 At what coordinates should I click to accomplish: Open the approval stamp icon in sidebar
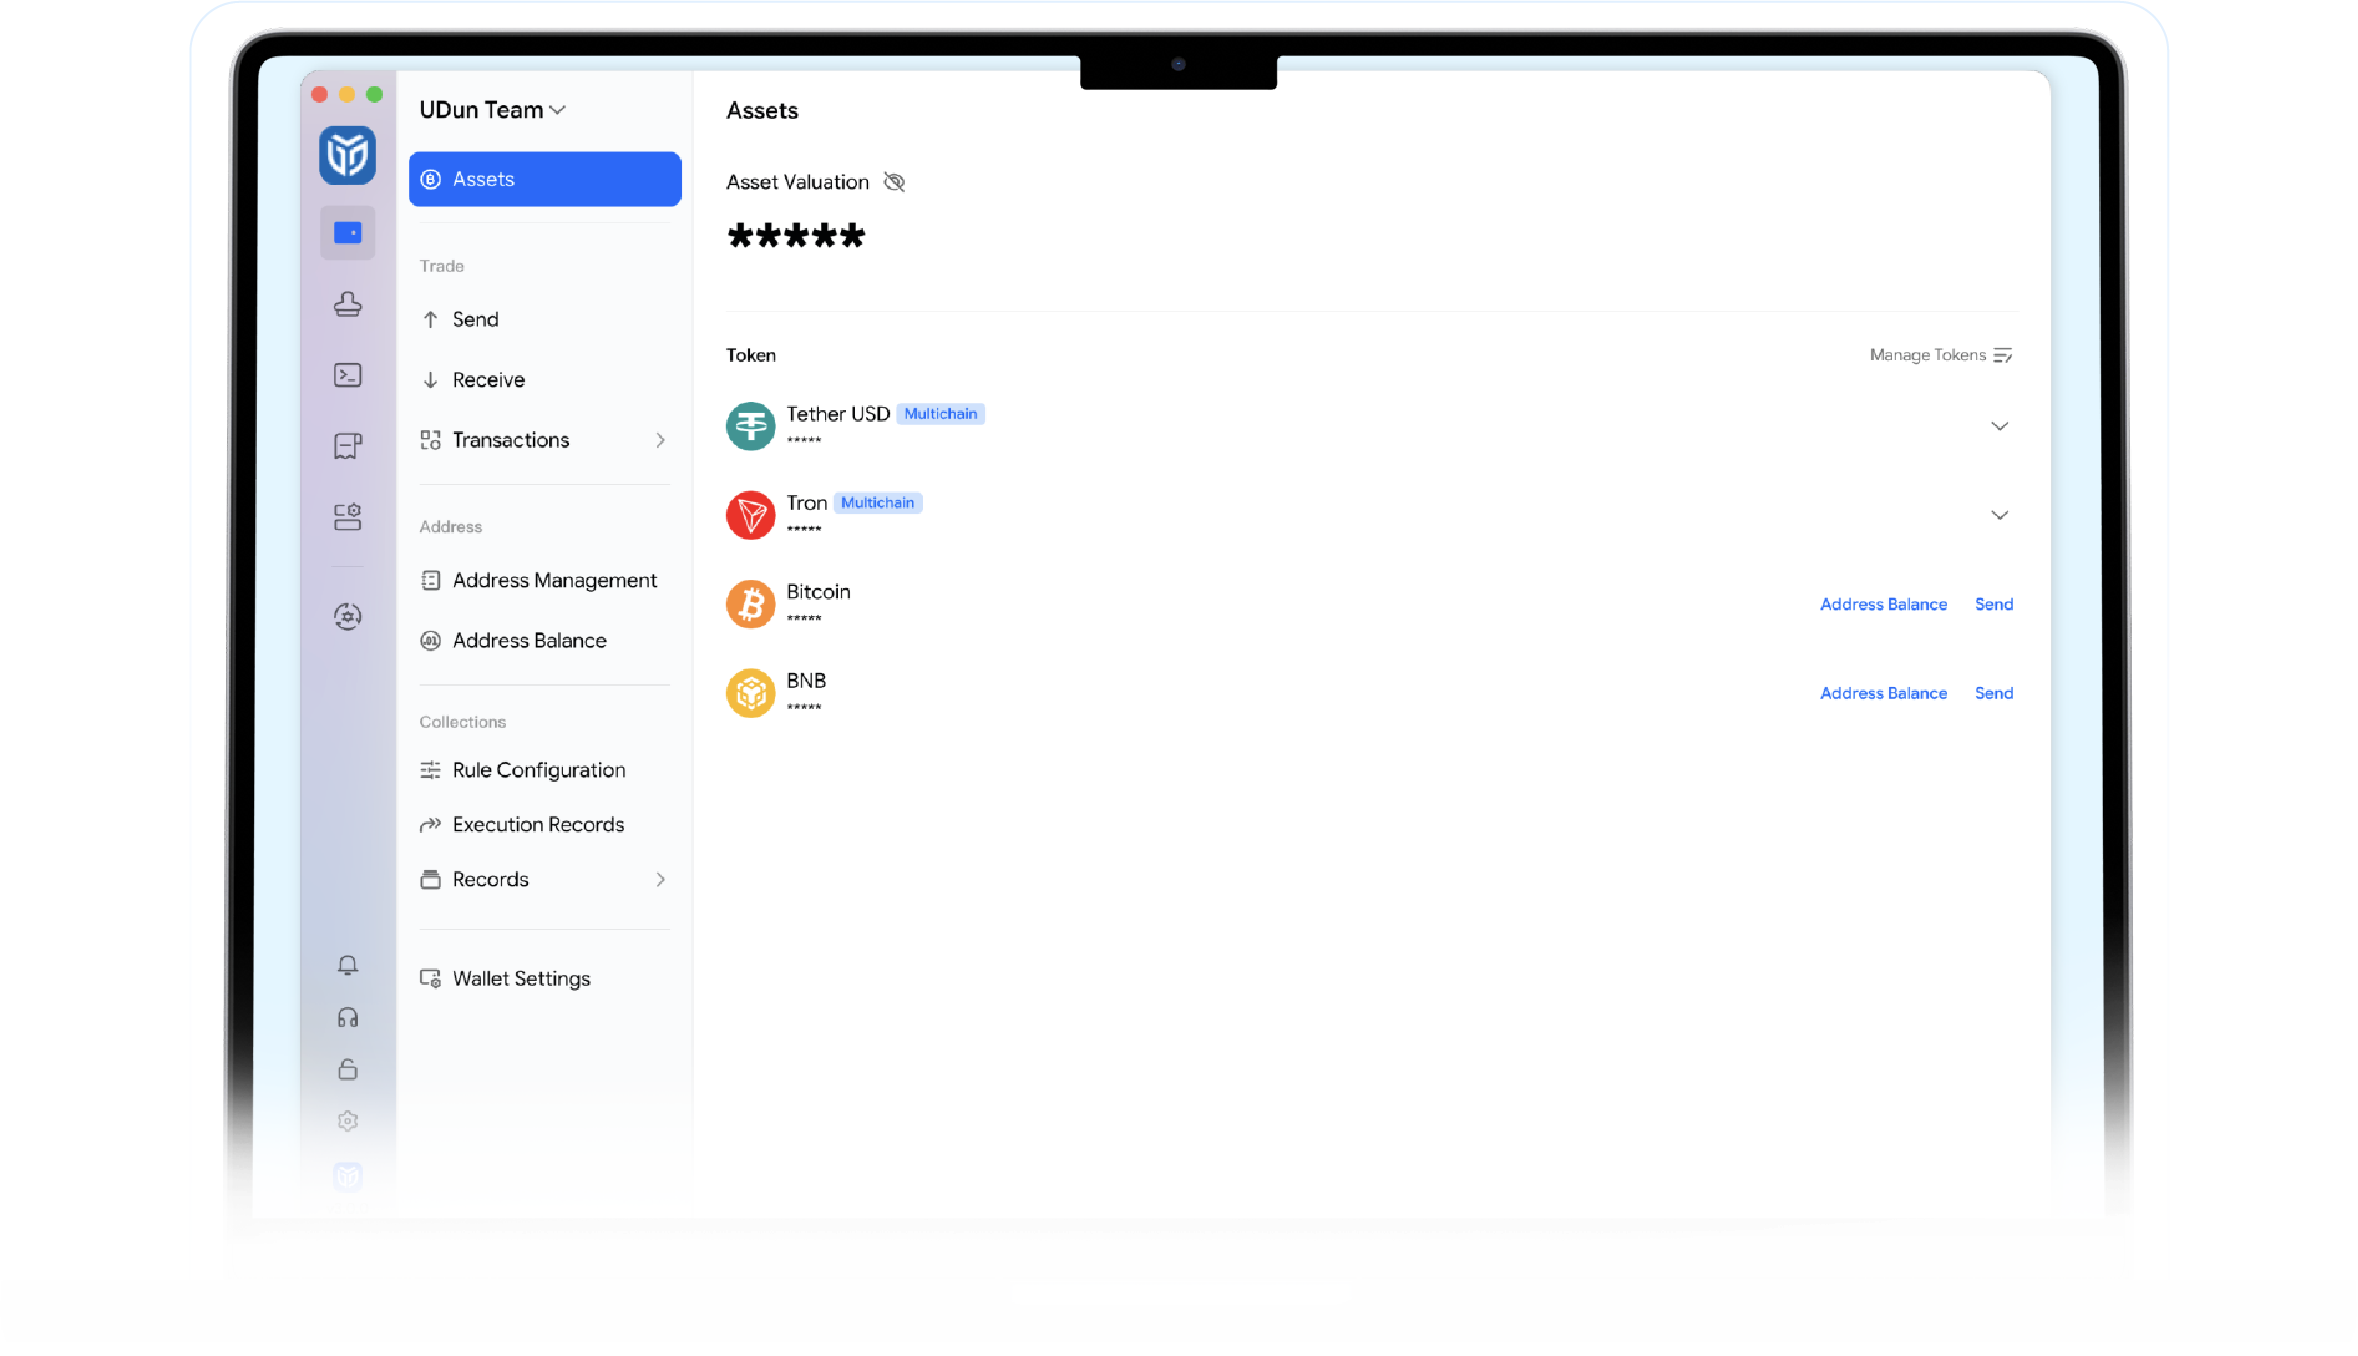tap(347, 304)
